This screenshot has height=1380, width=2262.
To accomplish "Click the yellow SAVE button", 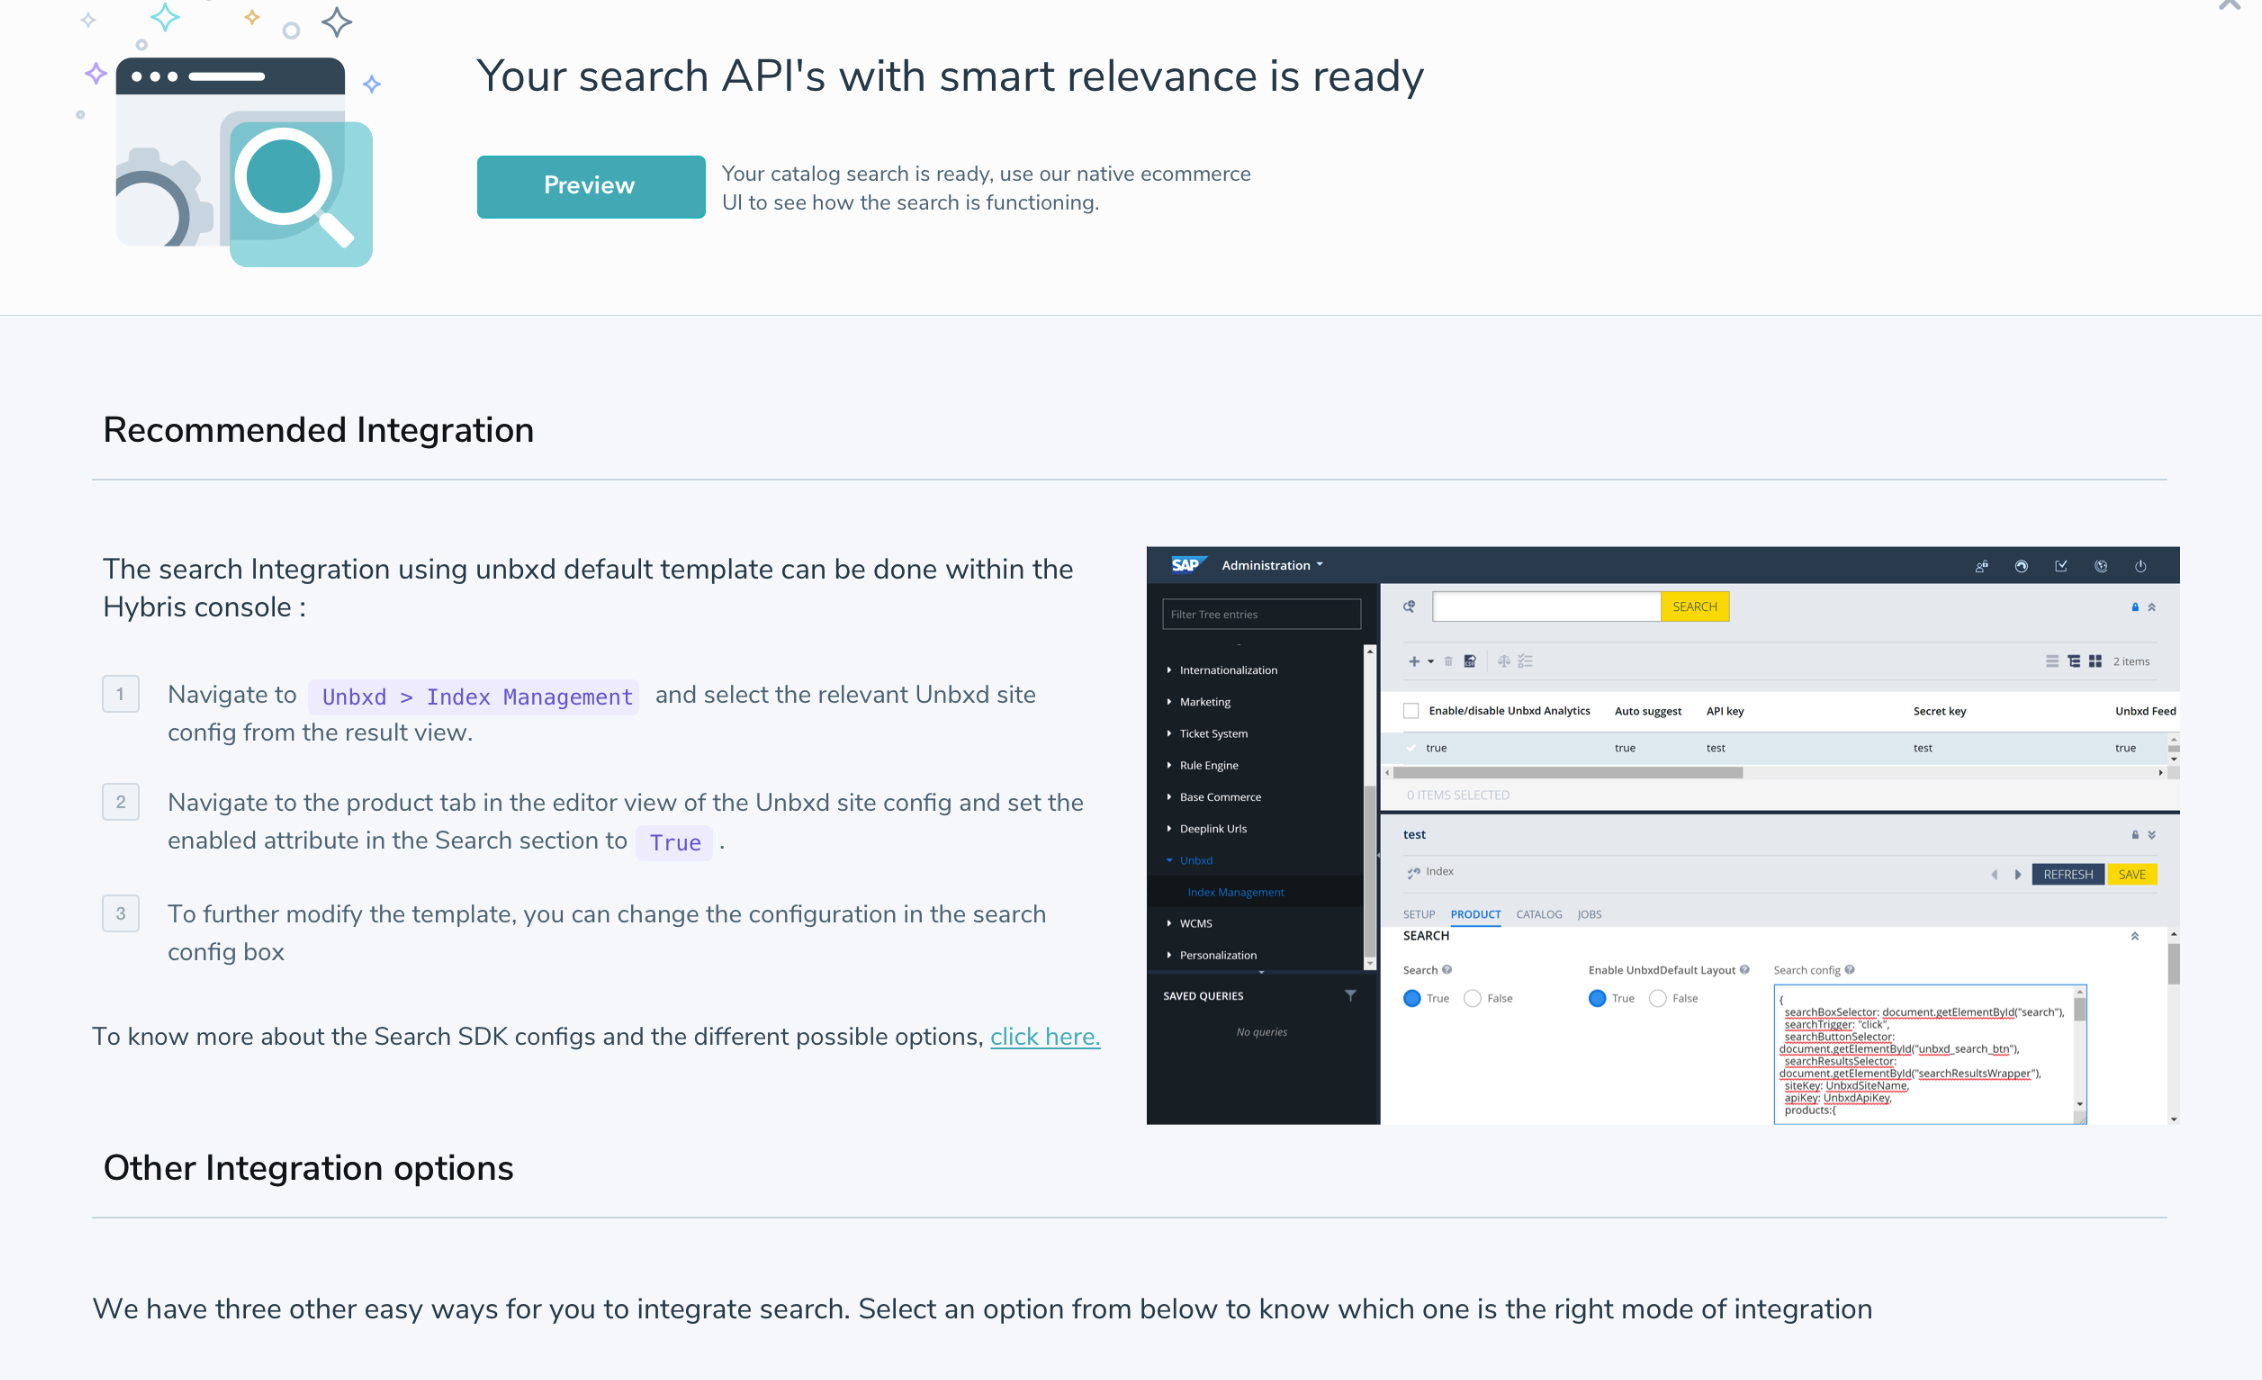I will 2131,874.
